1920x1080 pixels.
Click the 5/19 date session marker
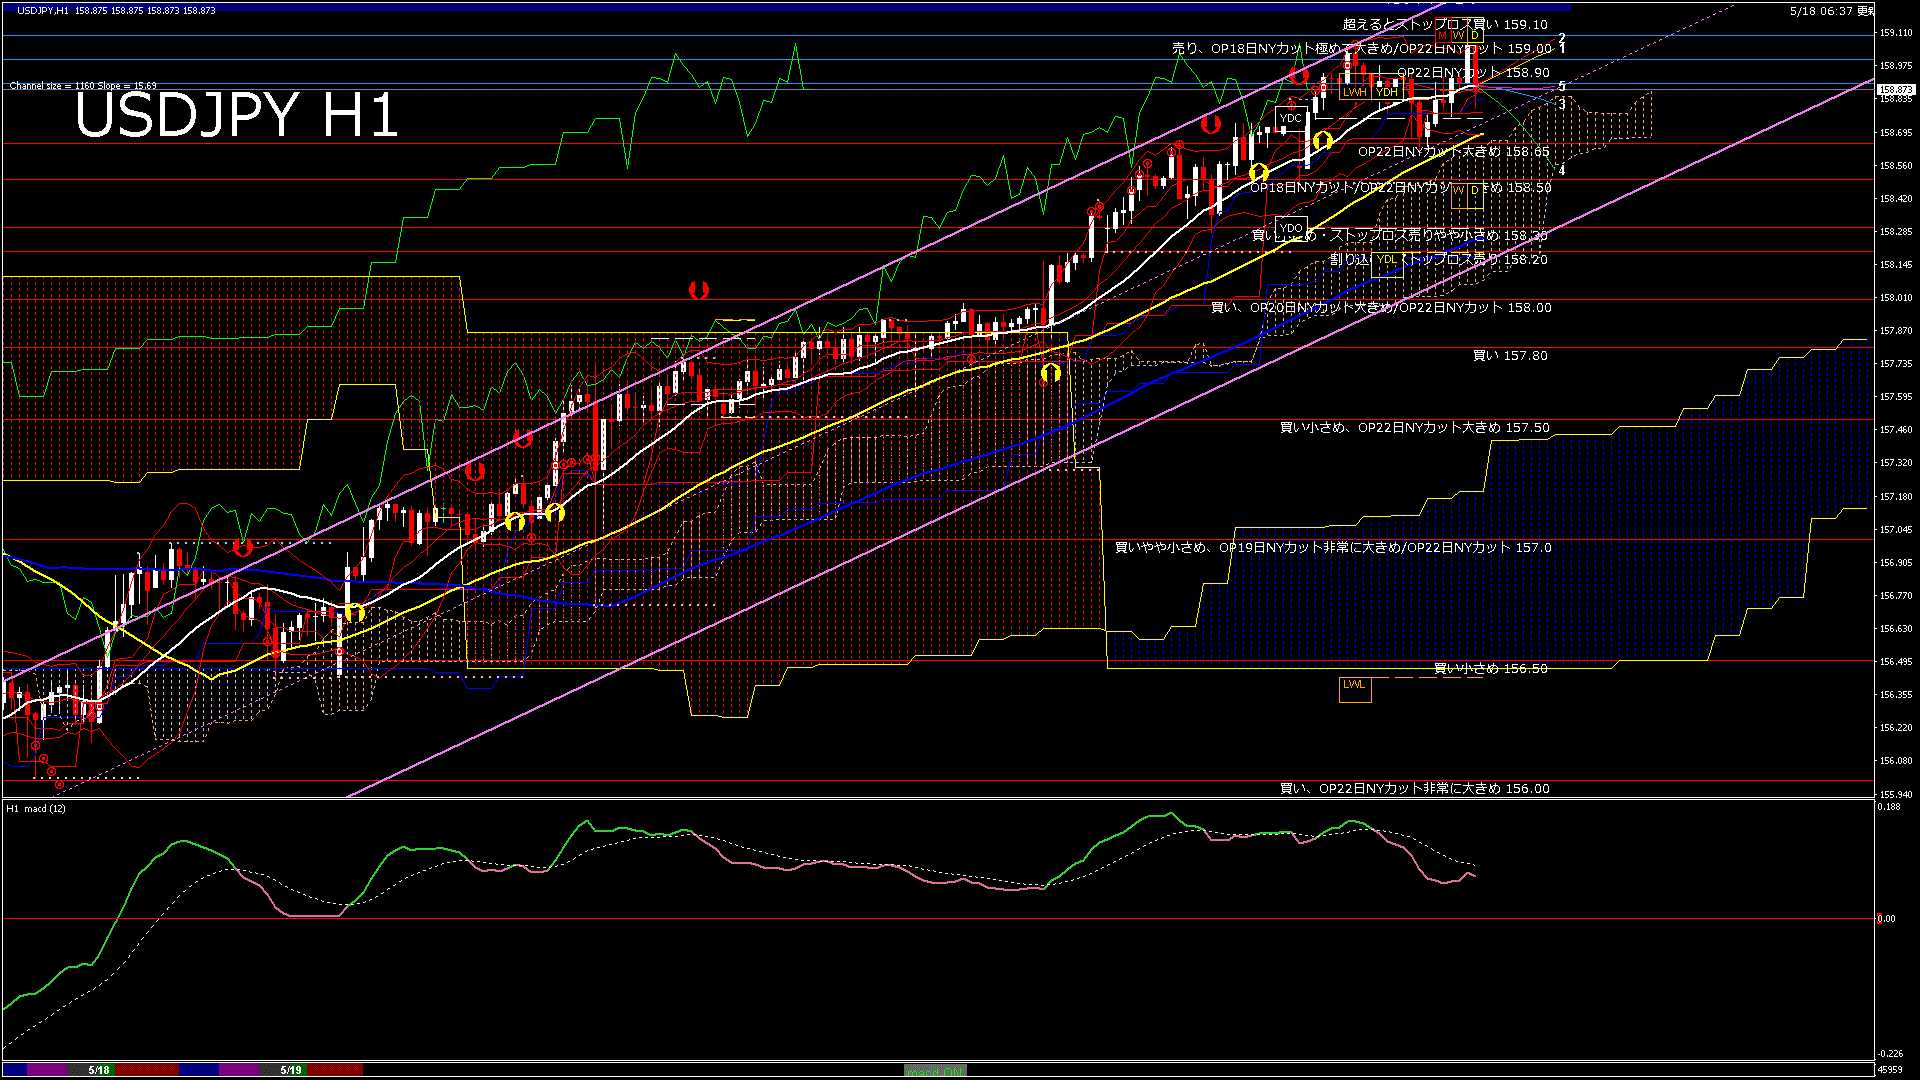[291, 1070]
